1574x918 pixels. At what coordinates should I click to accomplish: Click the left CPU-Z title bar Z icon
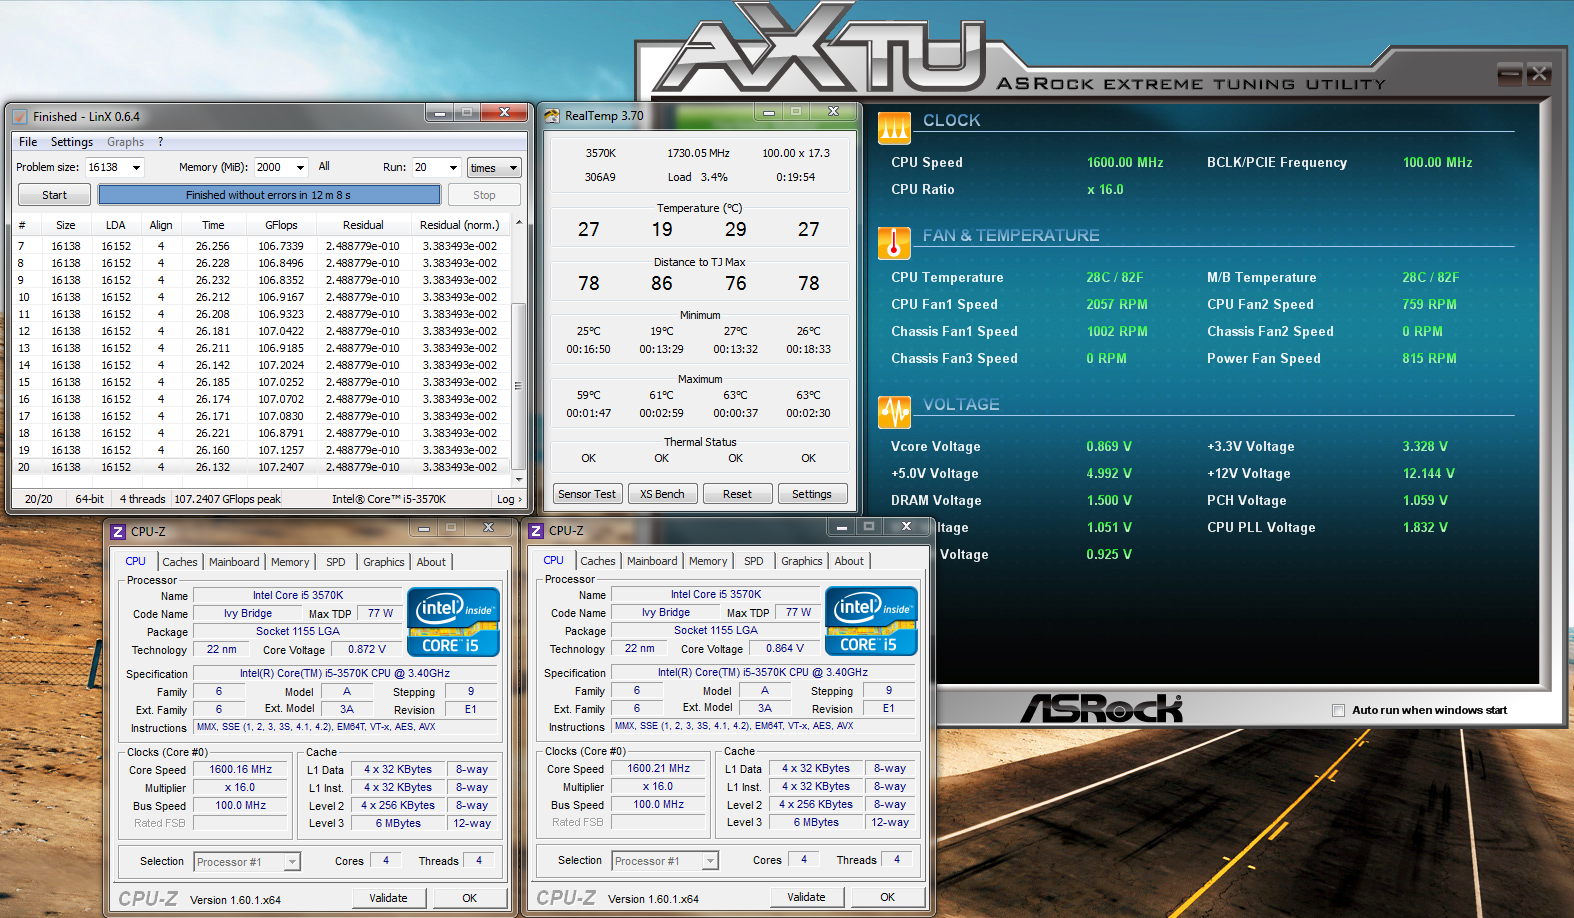coord(118,532)
